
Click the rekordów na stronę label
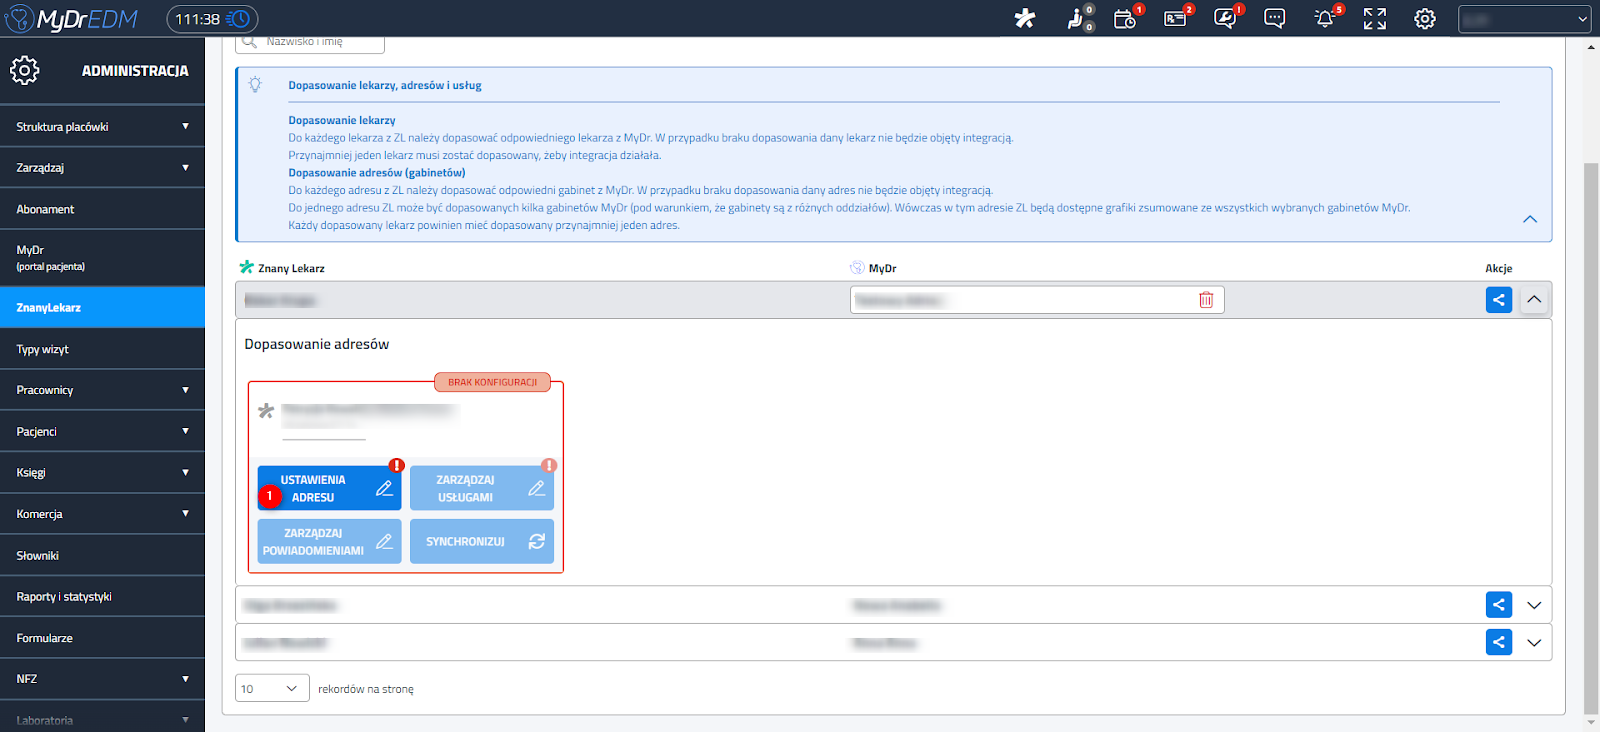tap(366, 689)
